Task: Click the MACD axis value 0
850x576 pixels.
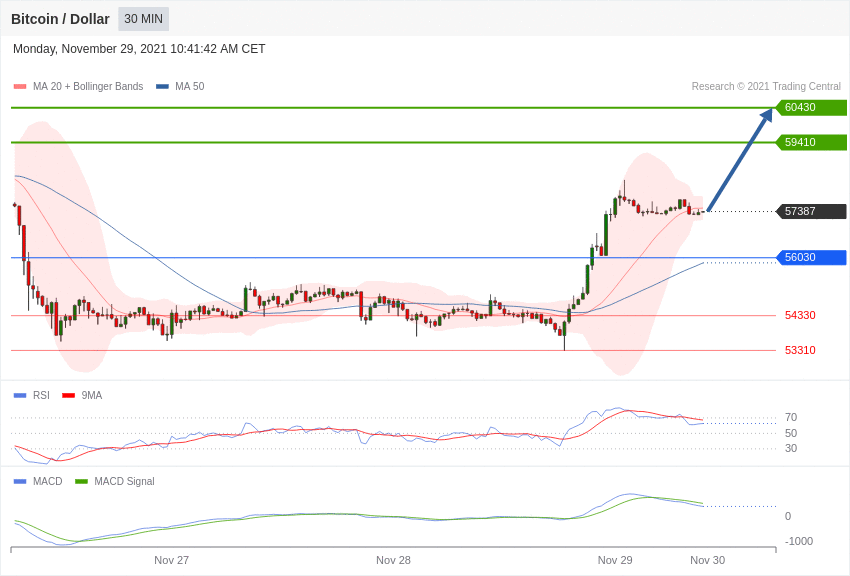Action: click(x=788, y=516)
